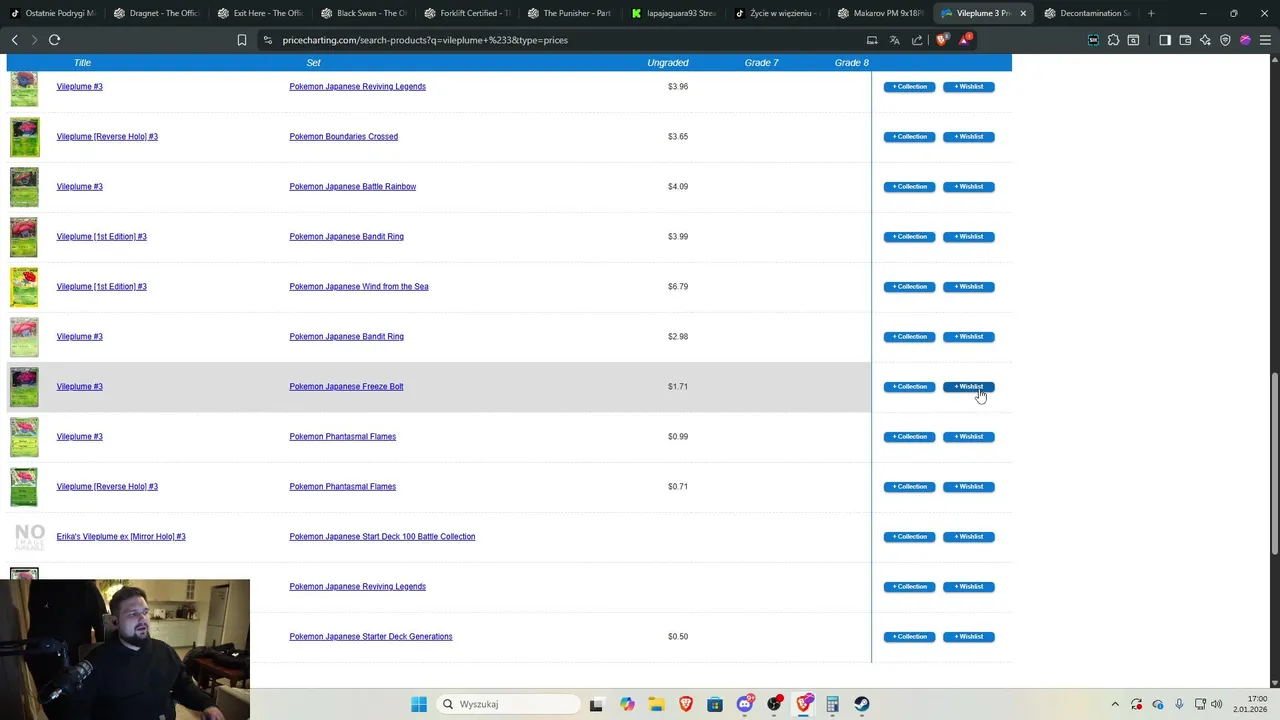Screen dimensions: 1280x720
Task: Open Brave Wallet icon
Action: [1185, 40]
